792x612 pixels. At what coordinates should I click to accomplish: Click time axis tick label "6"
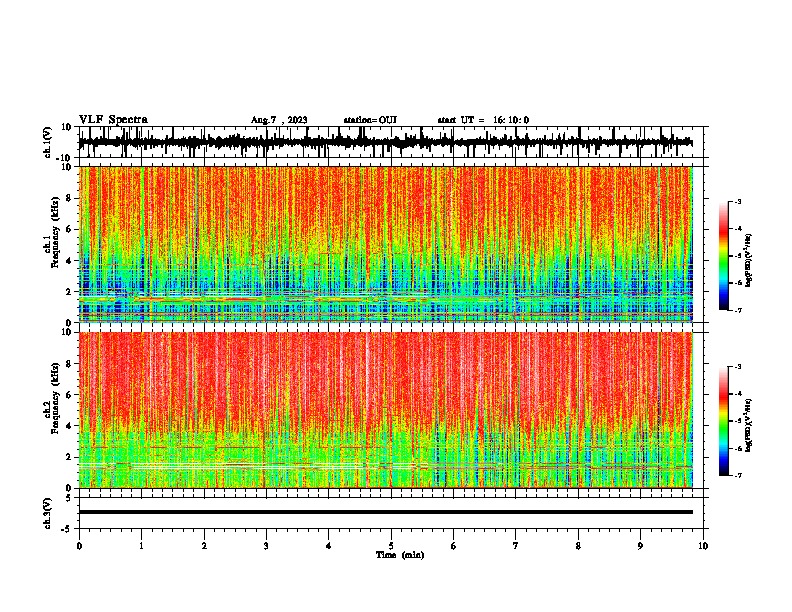point(454,546)
